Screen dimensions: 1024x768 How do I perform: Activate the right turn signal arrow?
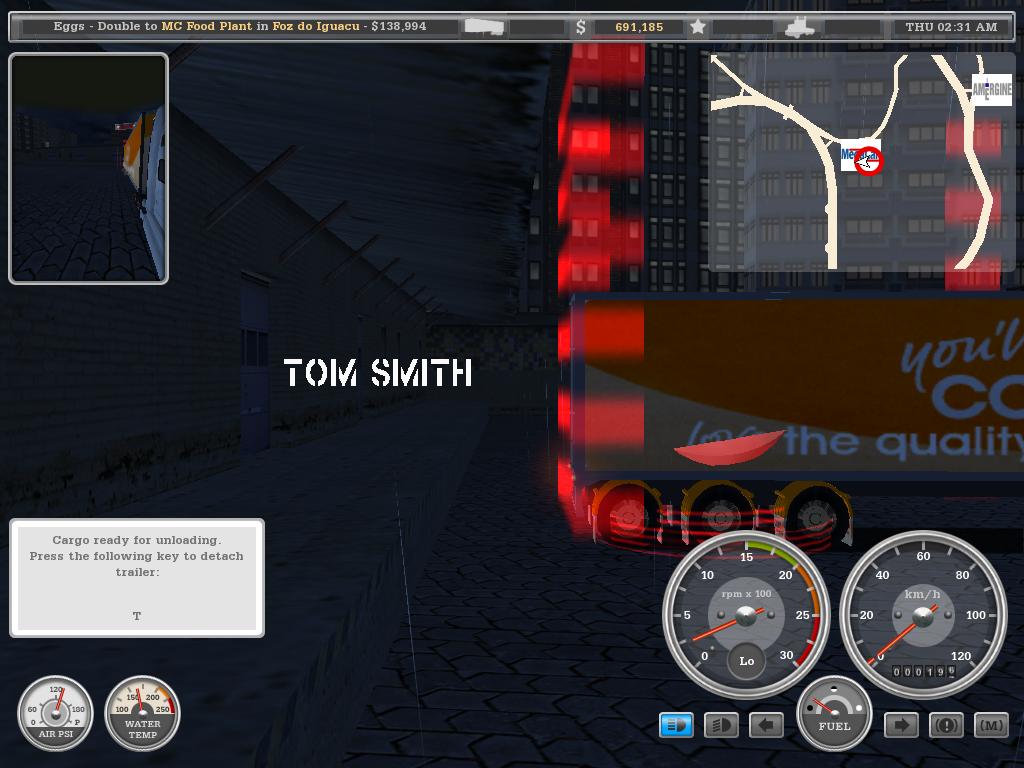901,725
